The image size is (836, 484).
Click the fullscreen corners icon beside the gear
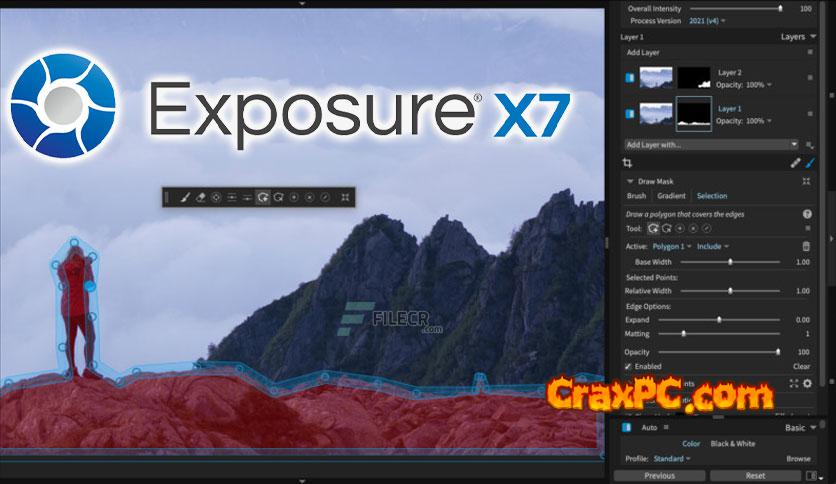(x=794, y=383)
